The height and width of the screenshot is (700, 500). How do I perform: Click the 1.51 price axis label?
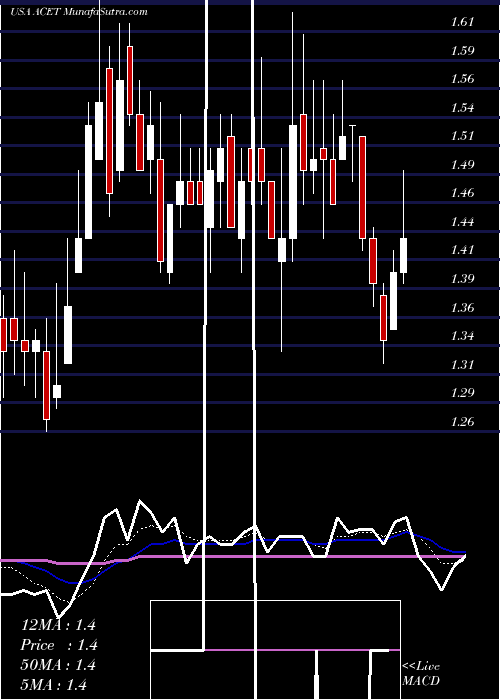coord(462,136)
